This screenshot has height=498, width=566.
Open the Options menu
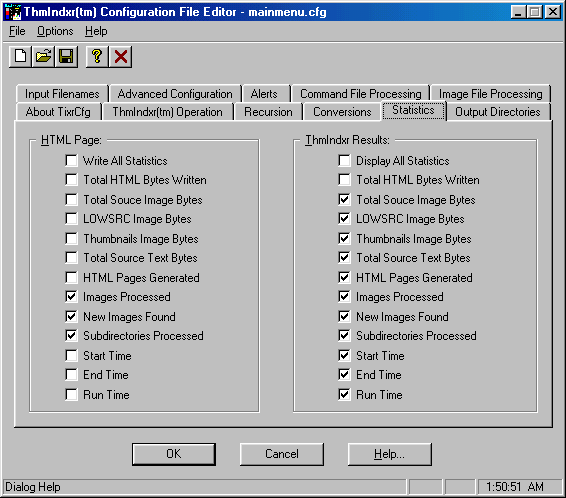click(55, 31)
